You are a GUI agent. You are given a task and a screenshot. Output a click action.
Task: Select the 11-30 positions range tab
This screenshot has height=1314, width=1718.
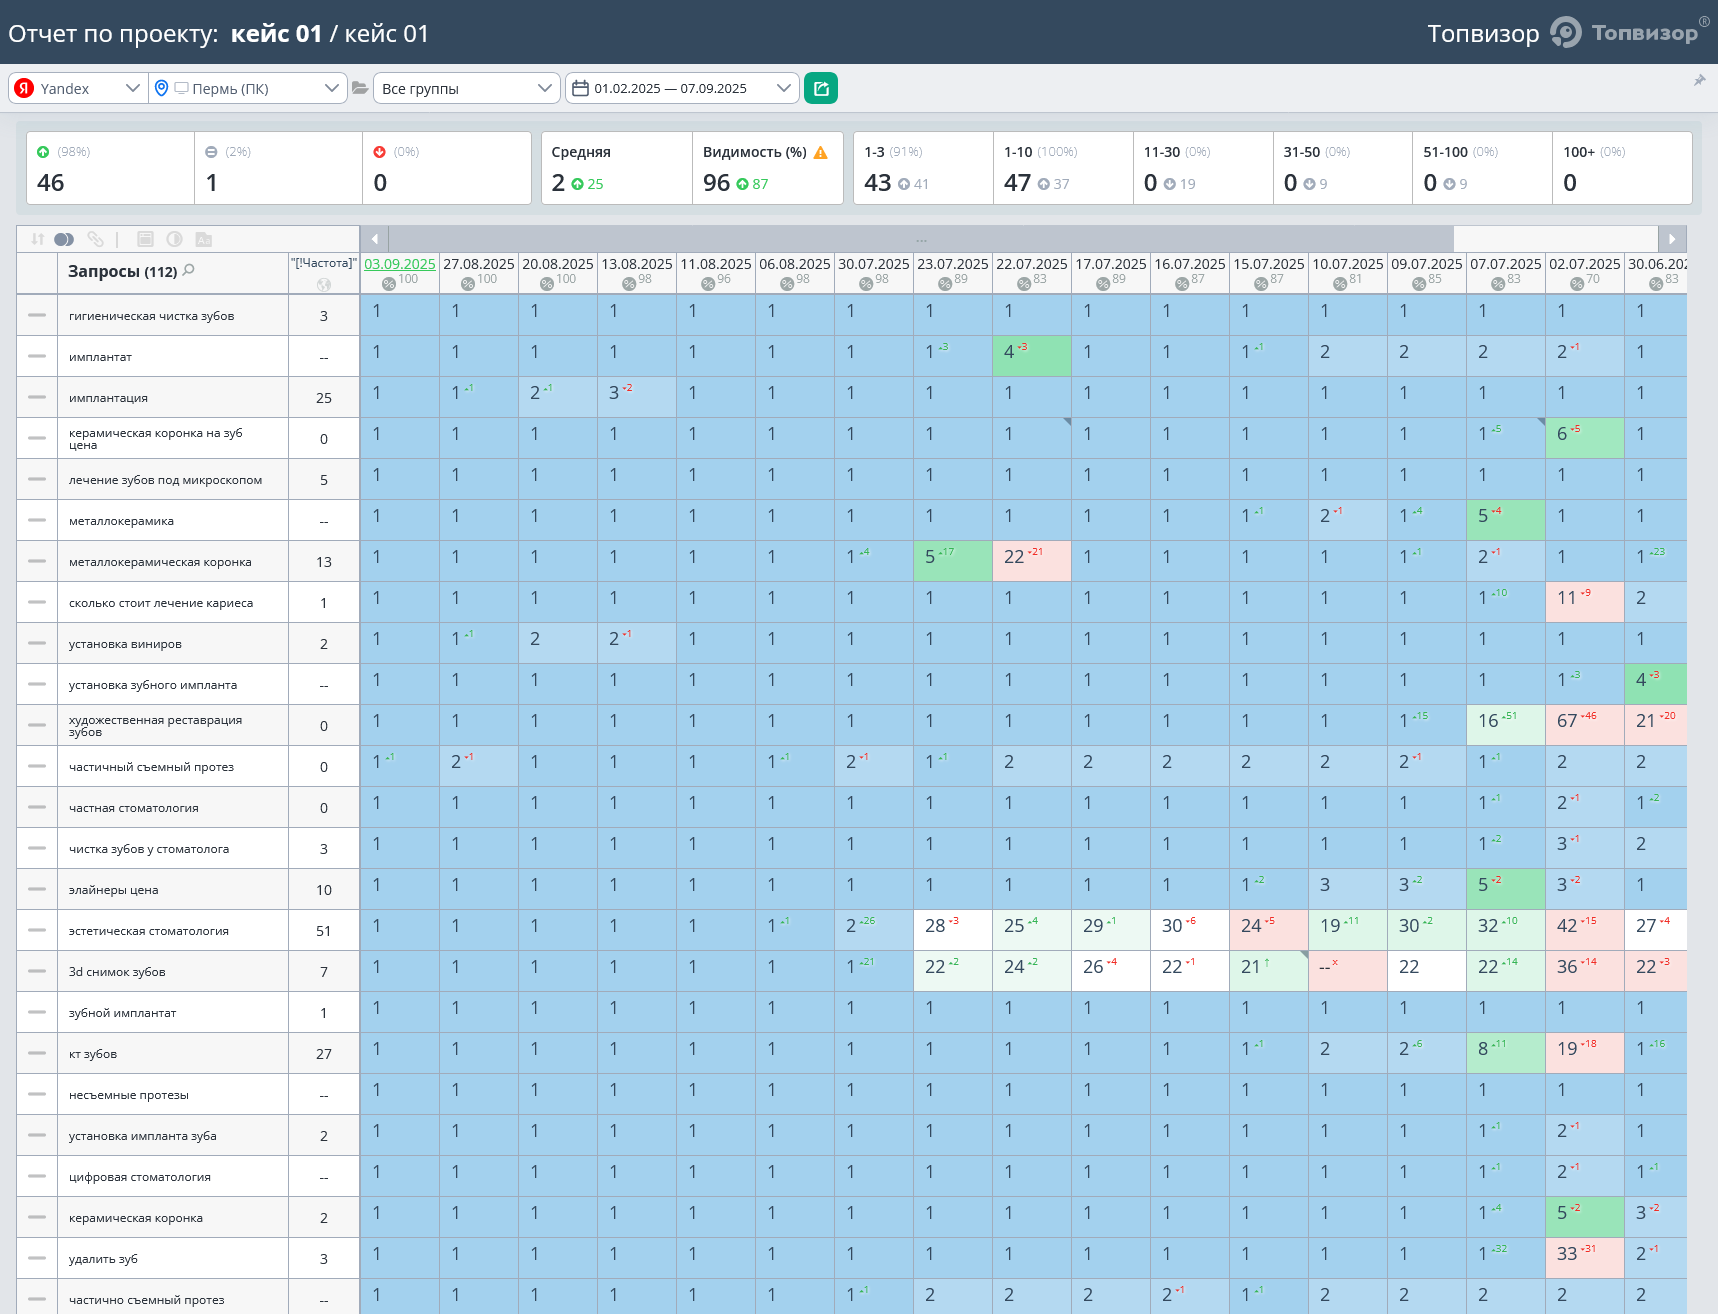click(x=1203, y=168)
